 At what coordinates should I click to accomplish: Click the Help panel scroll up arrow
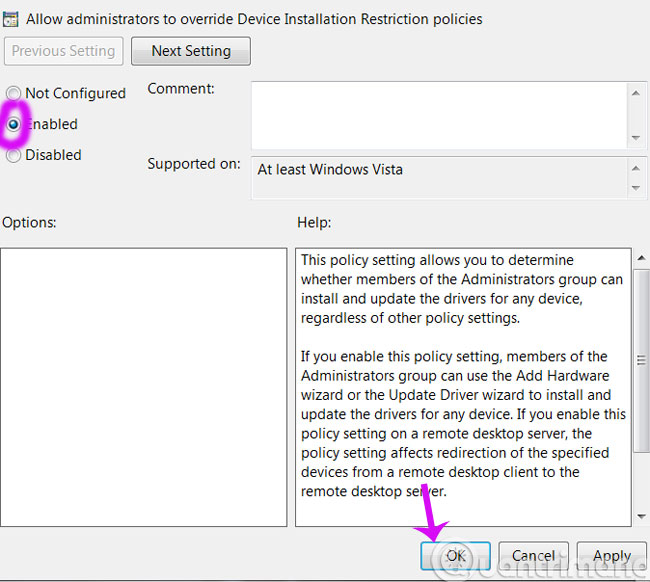pyautogui.click(x=641, y=258)
